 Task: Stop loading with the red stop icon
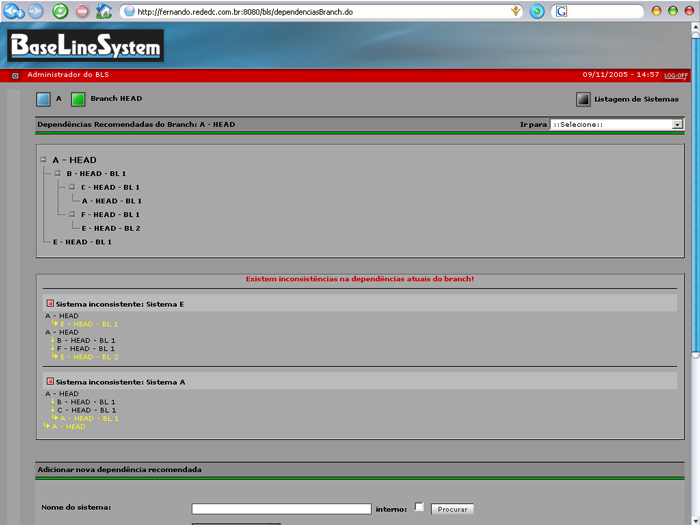[x=82, y=11]
